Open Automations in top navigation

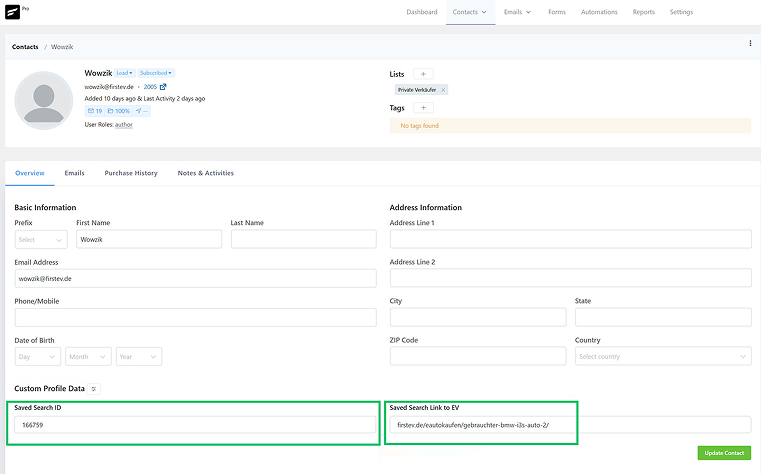[599, 12]
